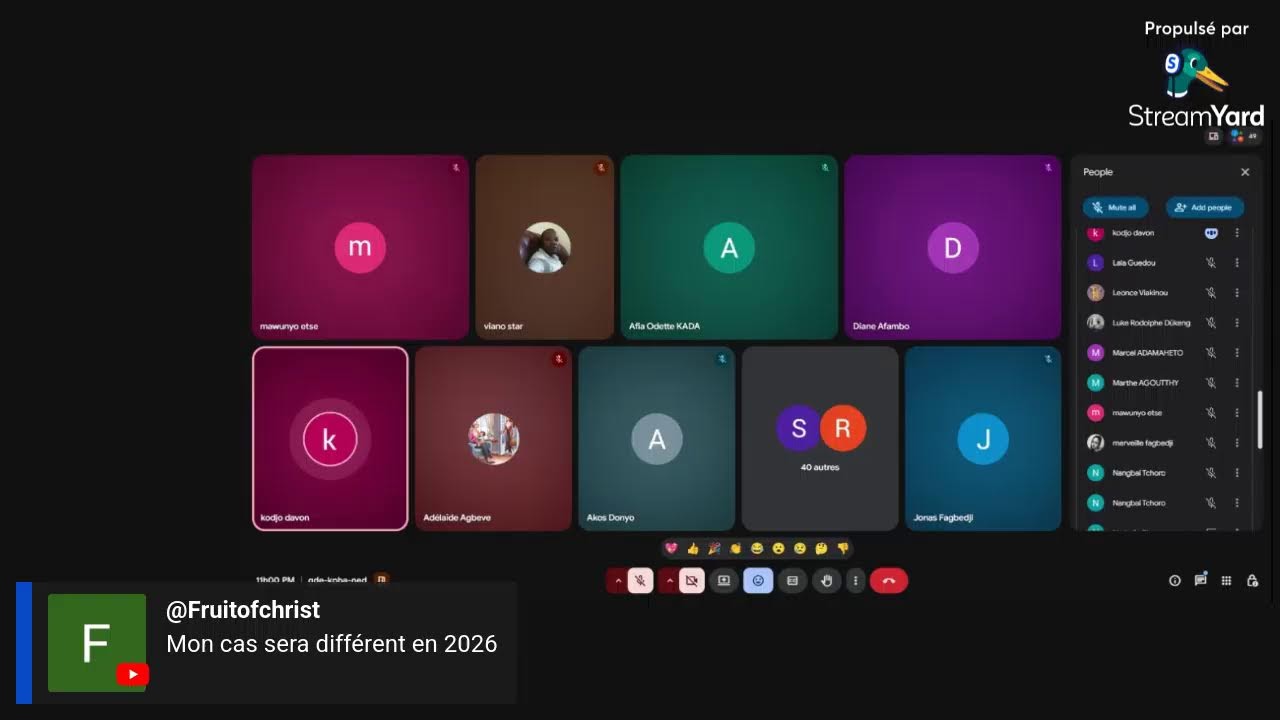
Task: Toggle mute for mawunyo etse in list
Action: (x=1211, y=413)
